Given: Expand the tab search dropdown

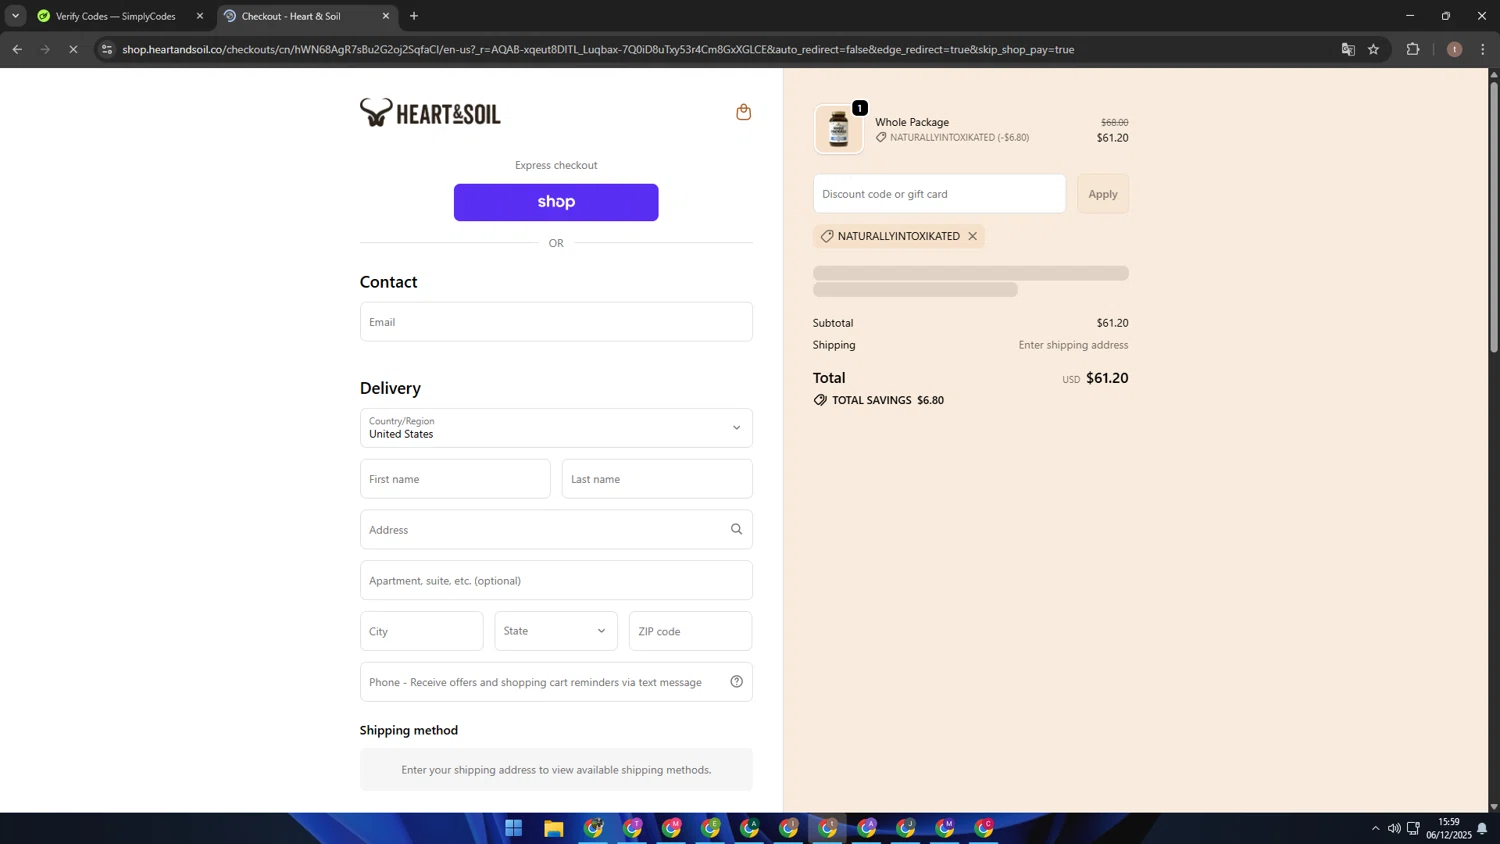Looking at the screenshot, I should coord(15,16).
